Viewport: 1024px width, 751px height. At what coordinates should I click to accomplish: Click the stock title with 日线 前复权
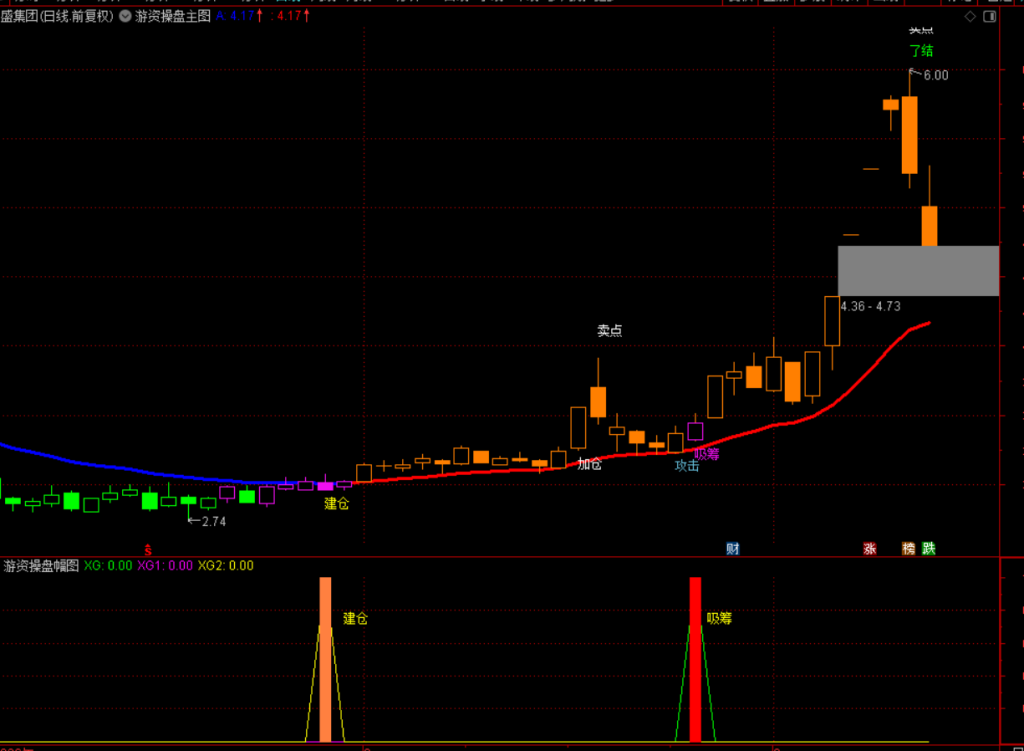[57, 16]
